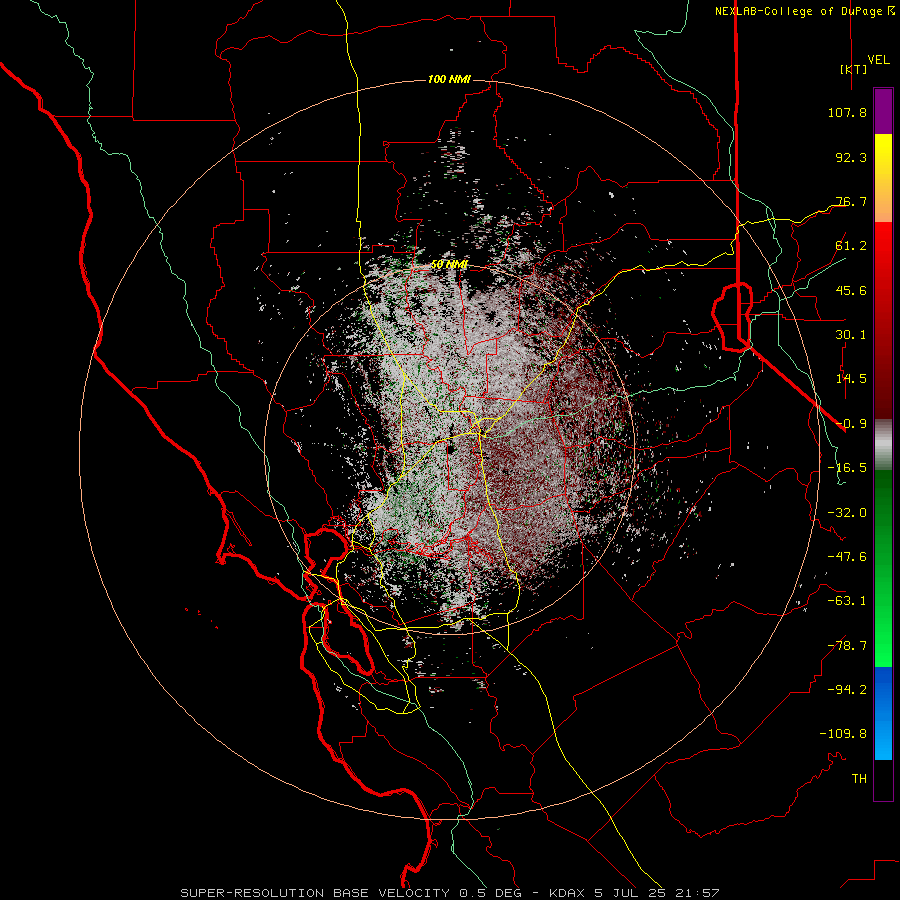Click the [KT] units label

click(x=854, y=69)
